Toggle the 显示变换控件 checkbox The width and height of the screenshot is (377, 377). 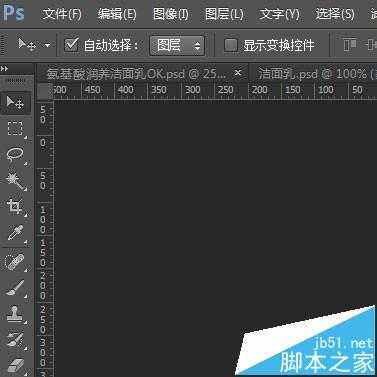point(230,45)
